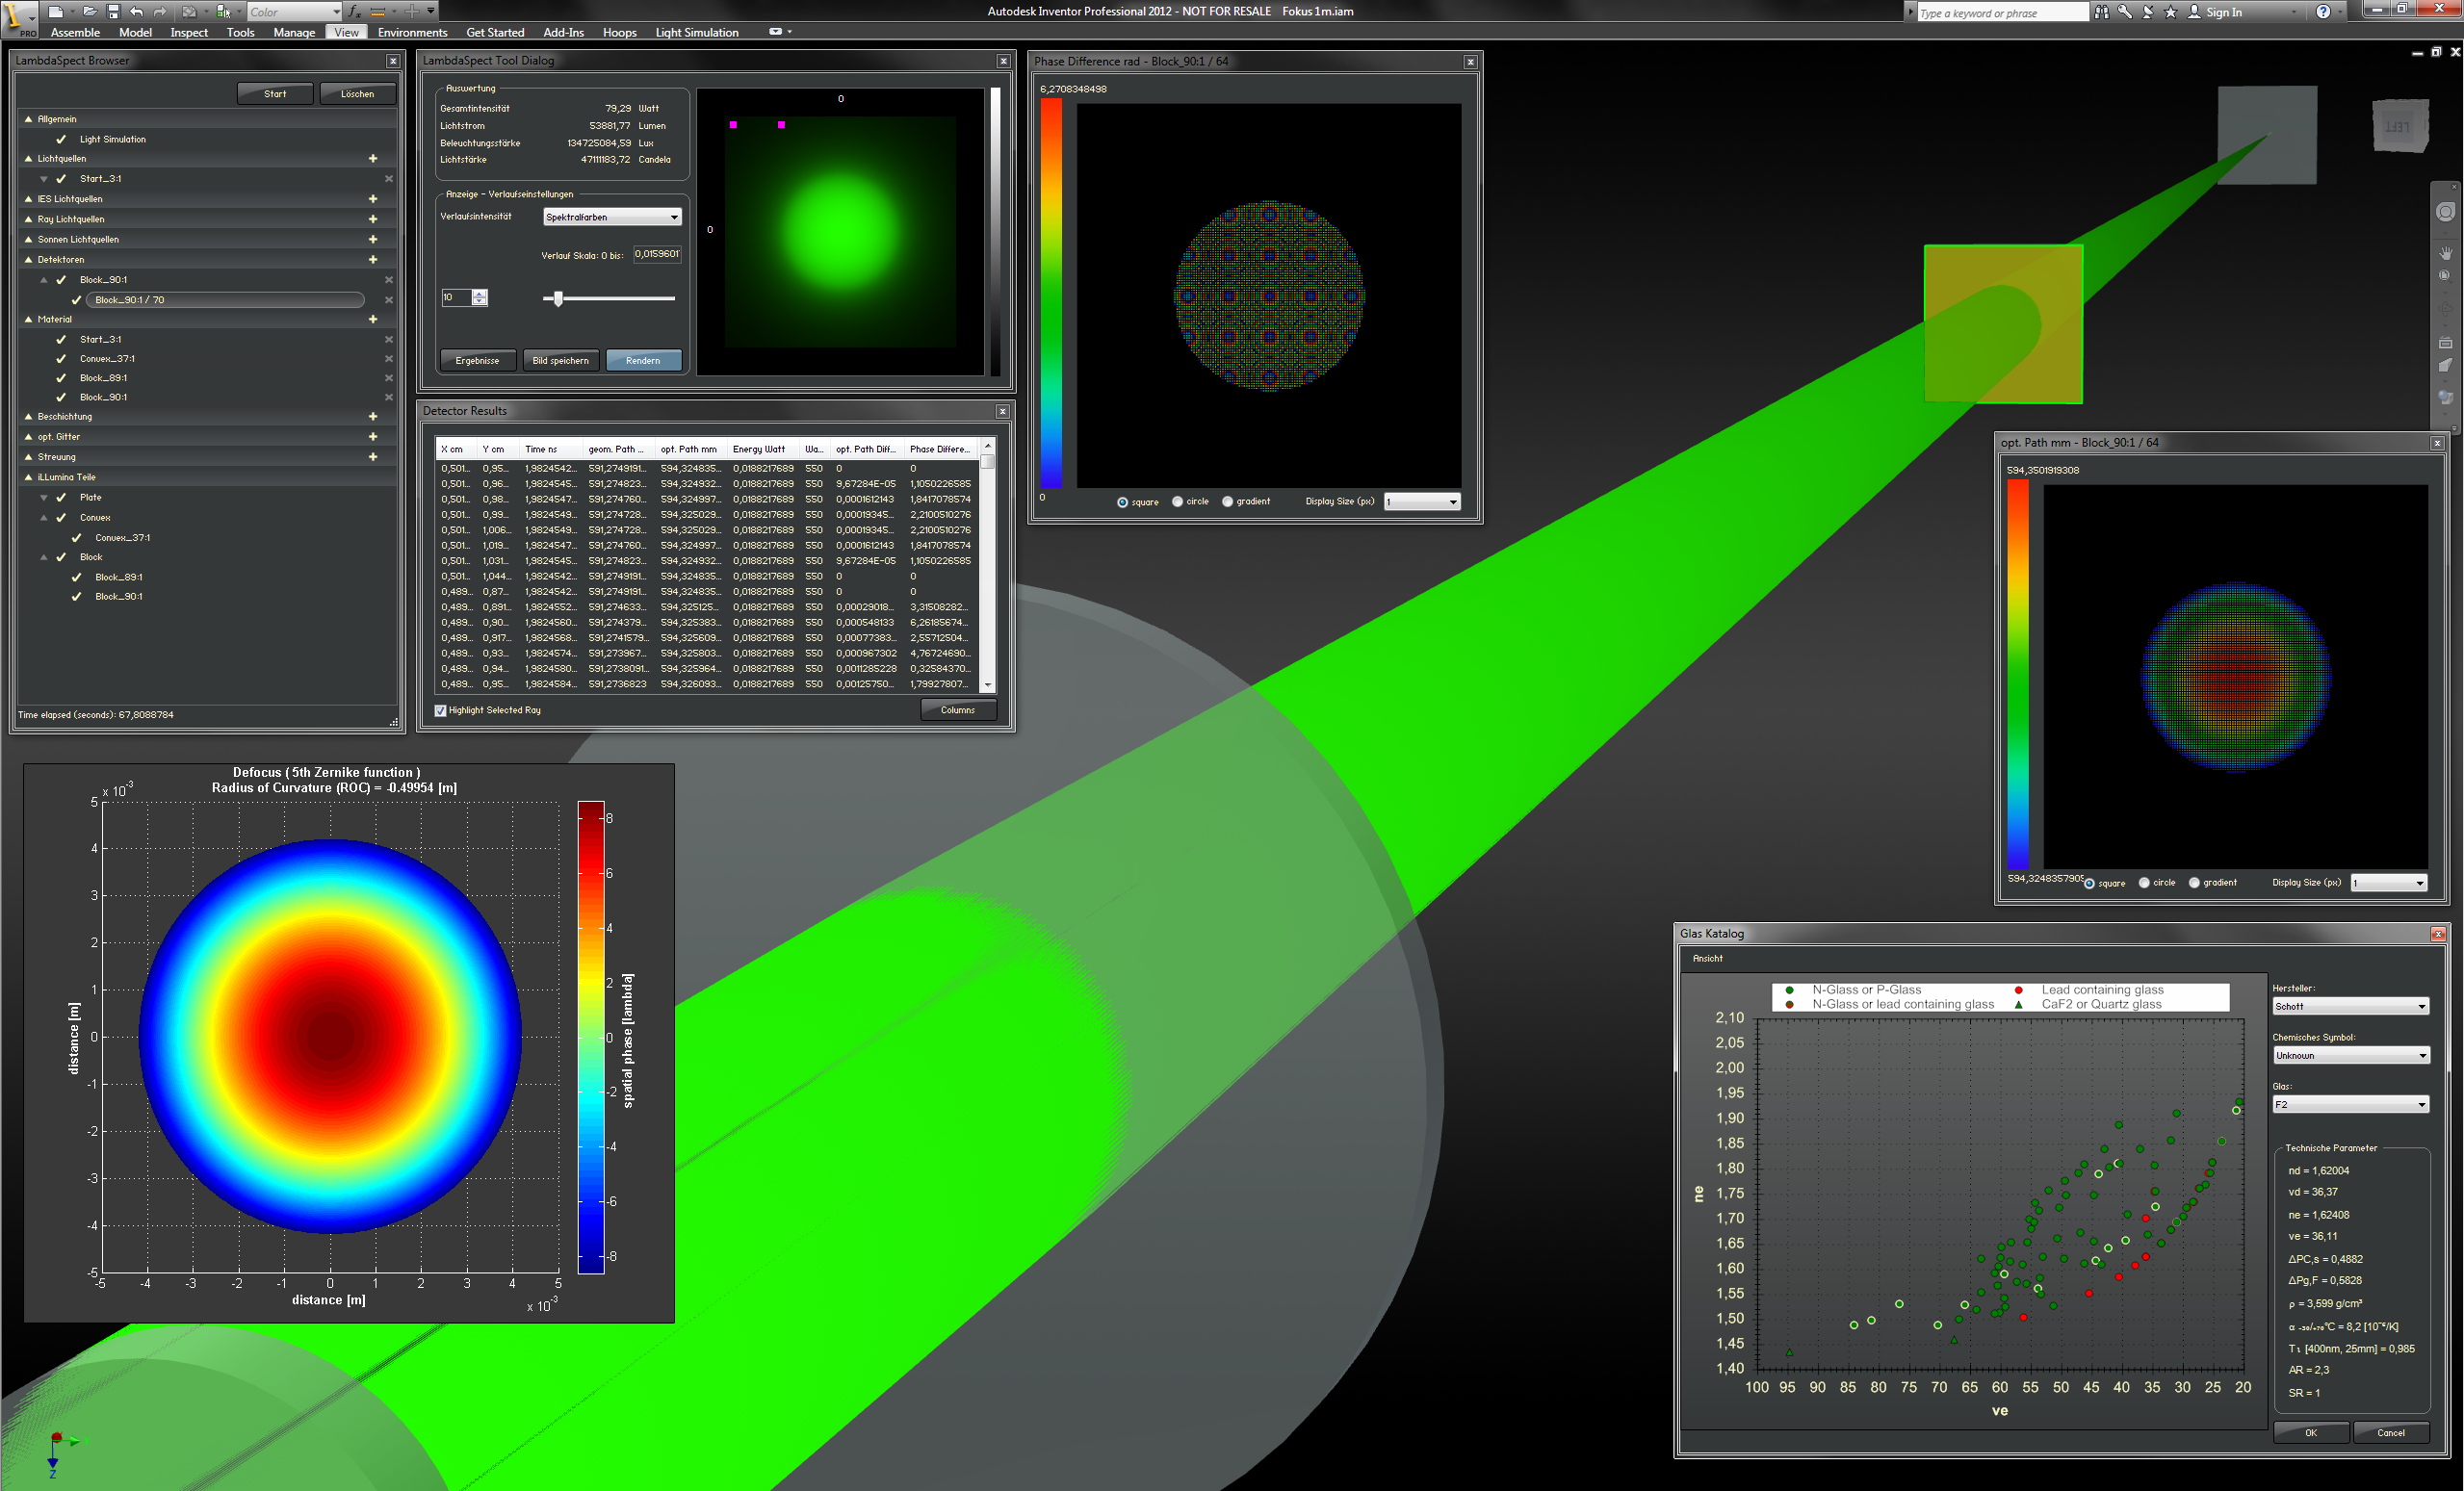Click the Verlauf intensity slider handle
Image resolution: width=2464 pixels, height=1491 pixels.
click(558, 298)
